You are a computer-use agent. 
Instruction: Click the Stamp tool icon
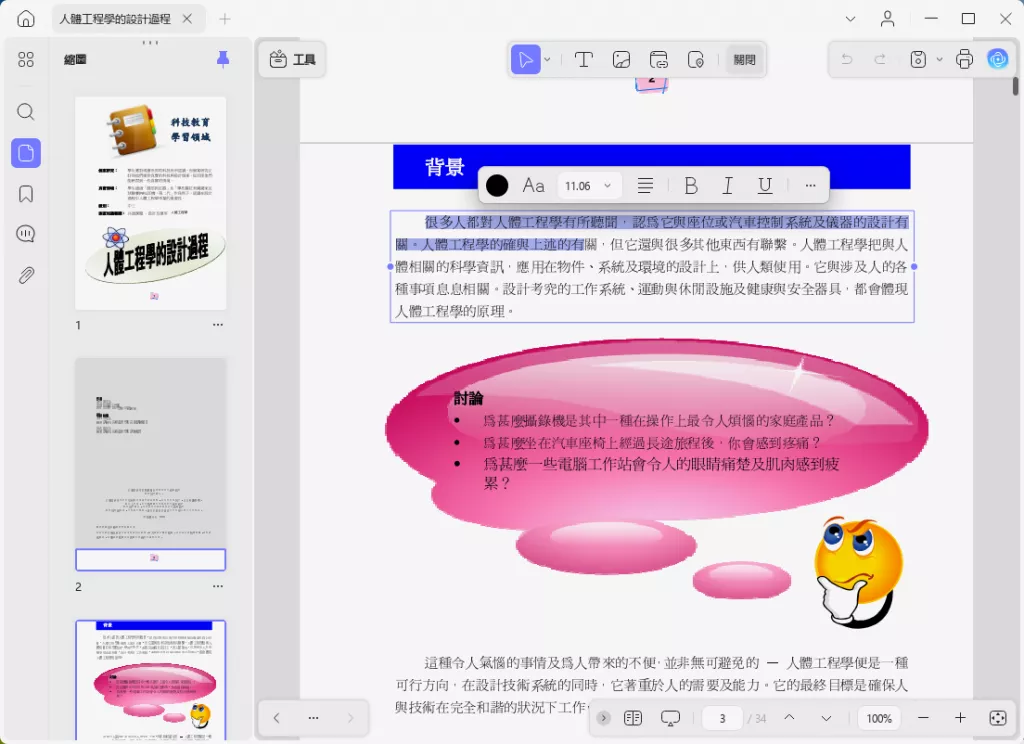[x=695, y=59]
